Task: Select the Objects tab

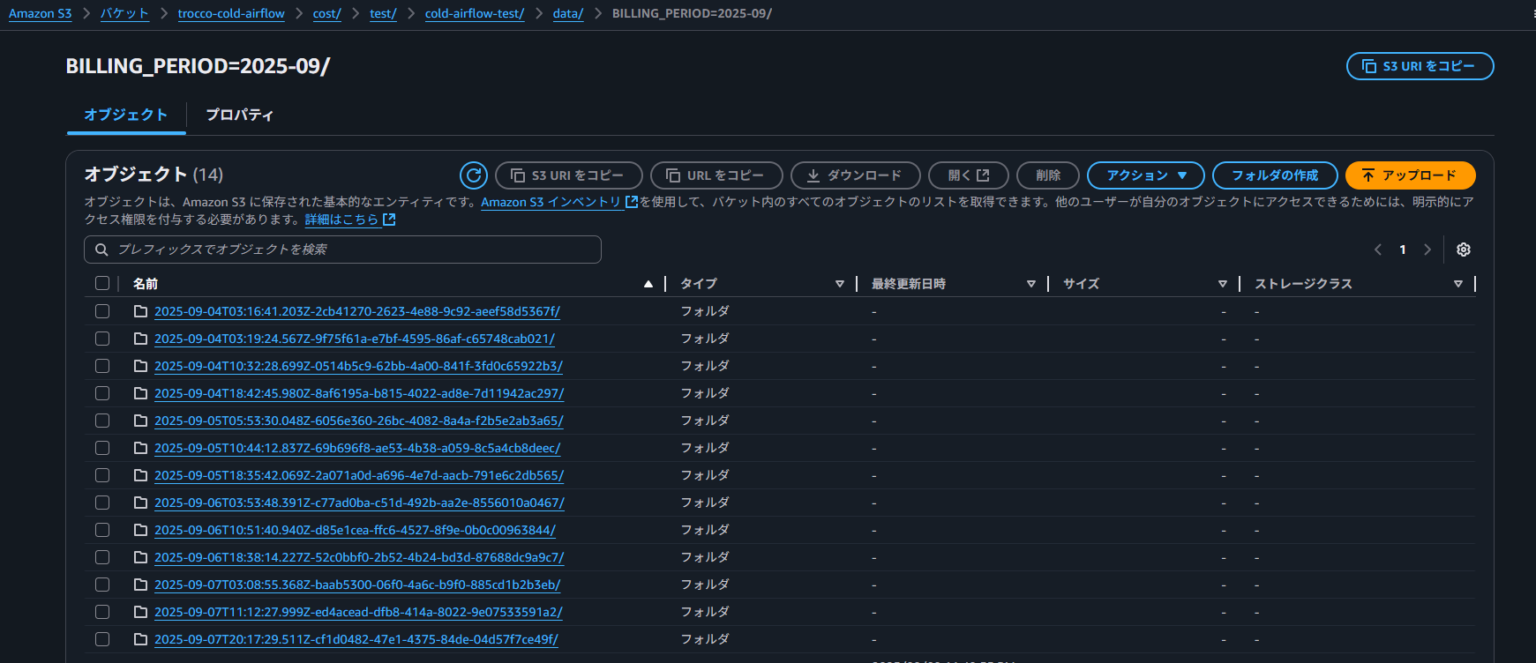Action: 126,115
